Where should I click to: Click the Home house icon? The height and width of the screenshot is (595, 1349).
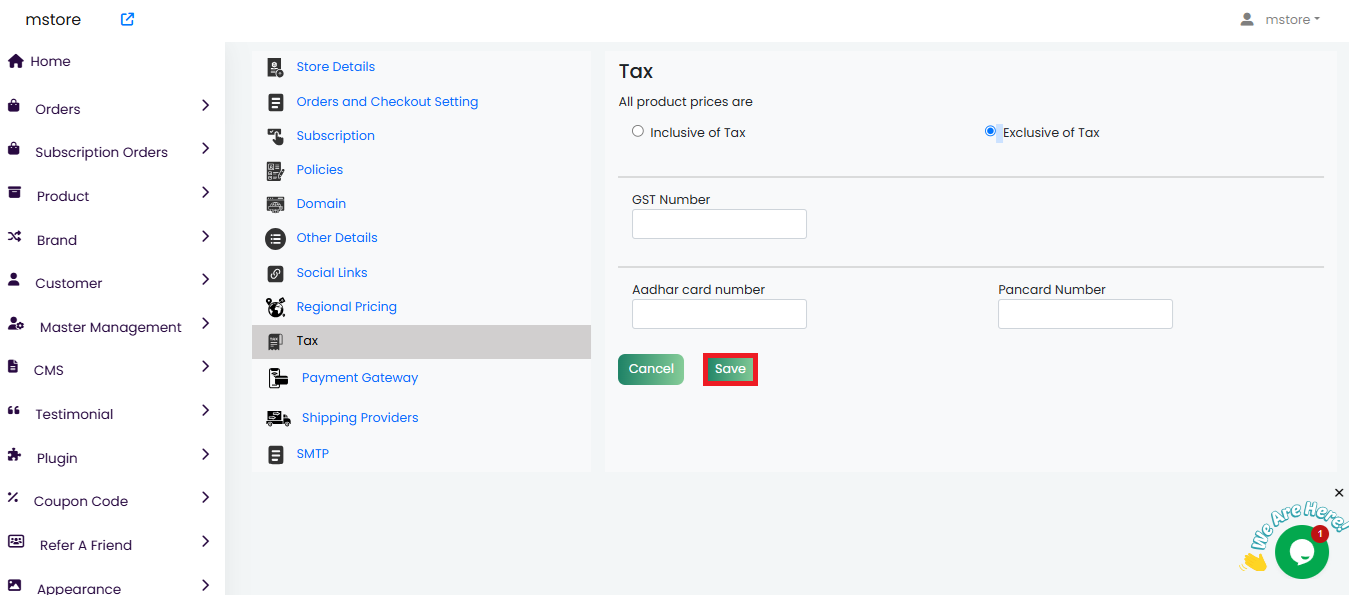(15, 61)
